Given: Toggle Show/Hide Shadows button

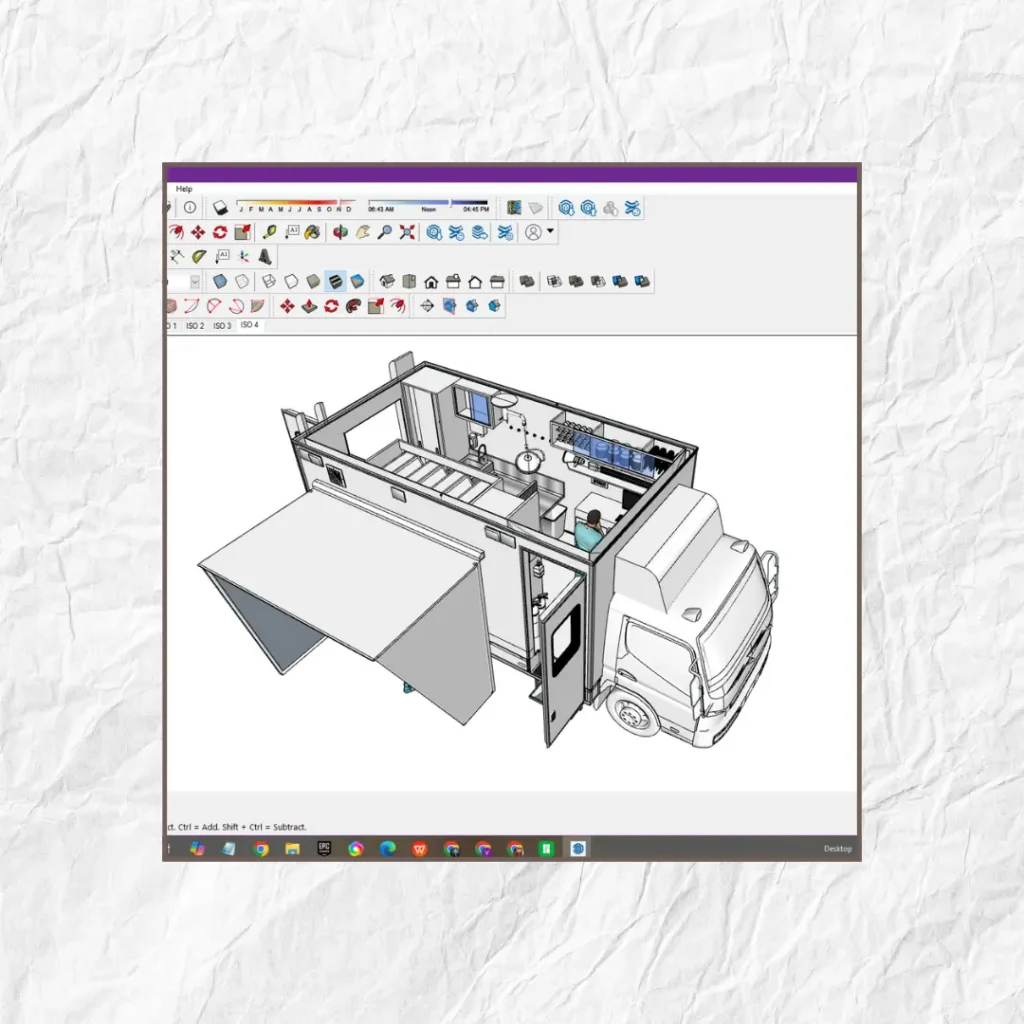Looking at the screenshot, I should 221,208.
